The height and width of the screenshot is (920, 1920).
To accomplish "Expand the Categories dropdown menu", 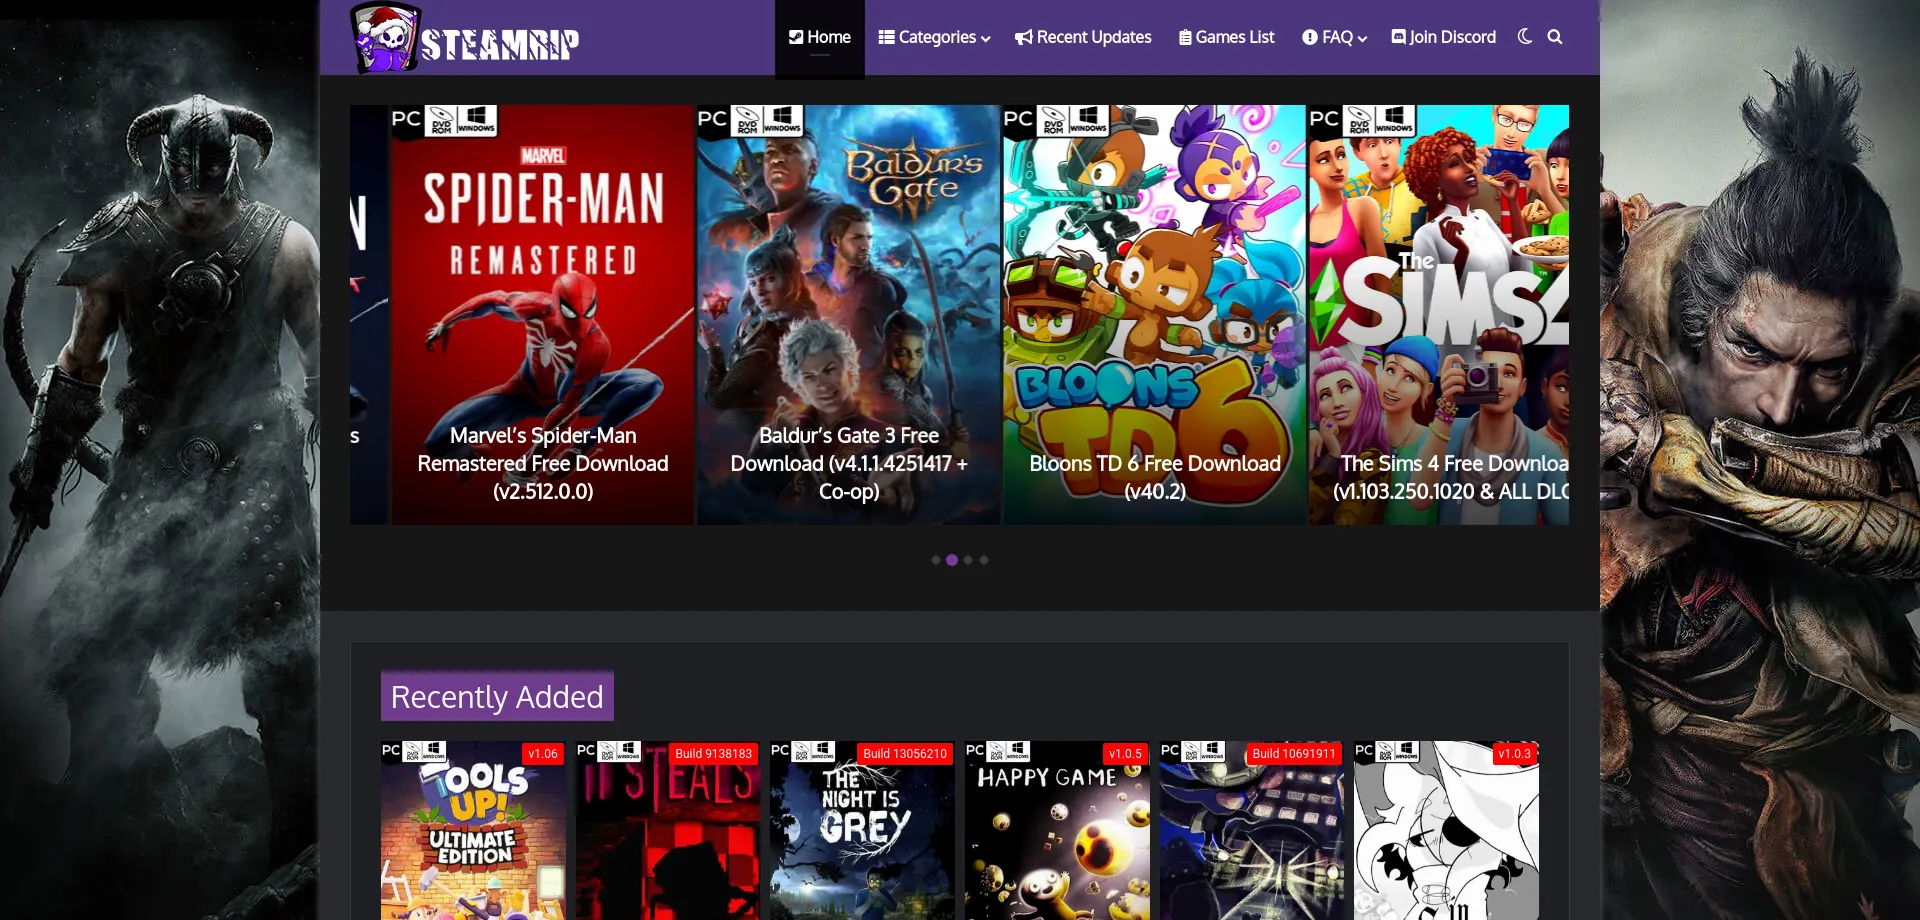I will (x=934, y=37).
